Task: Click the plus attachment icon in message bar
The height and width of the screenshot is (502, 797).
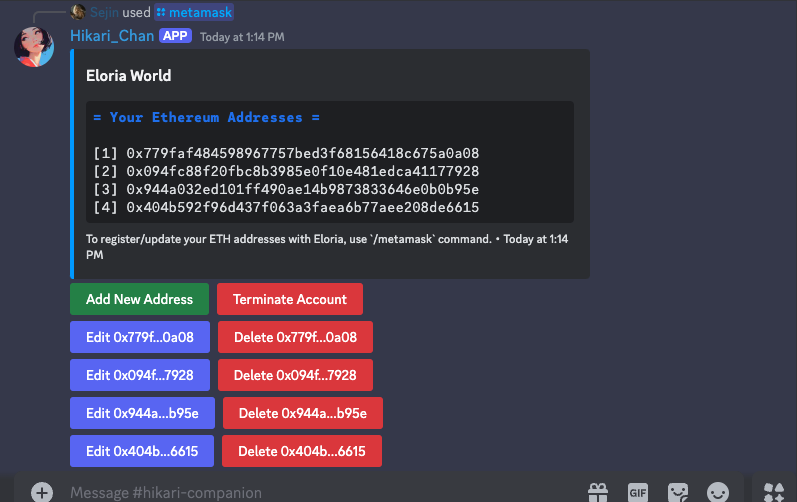Action: point(42,492)
